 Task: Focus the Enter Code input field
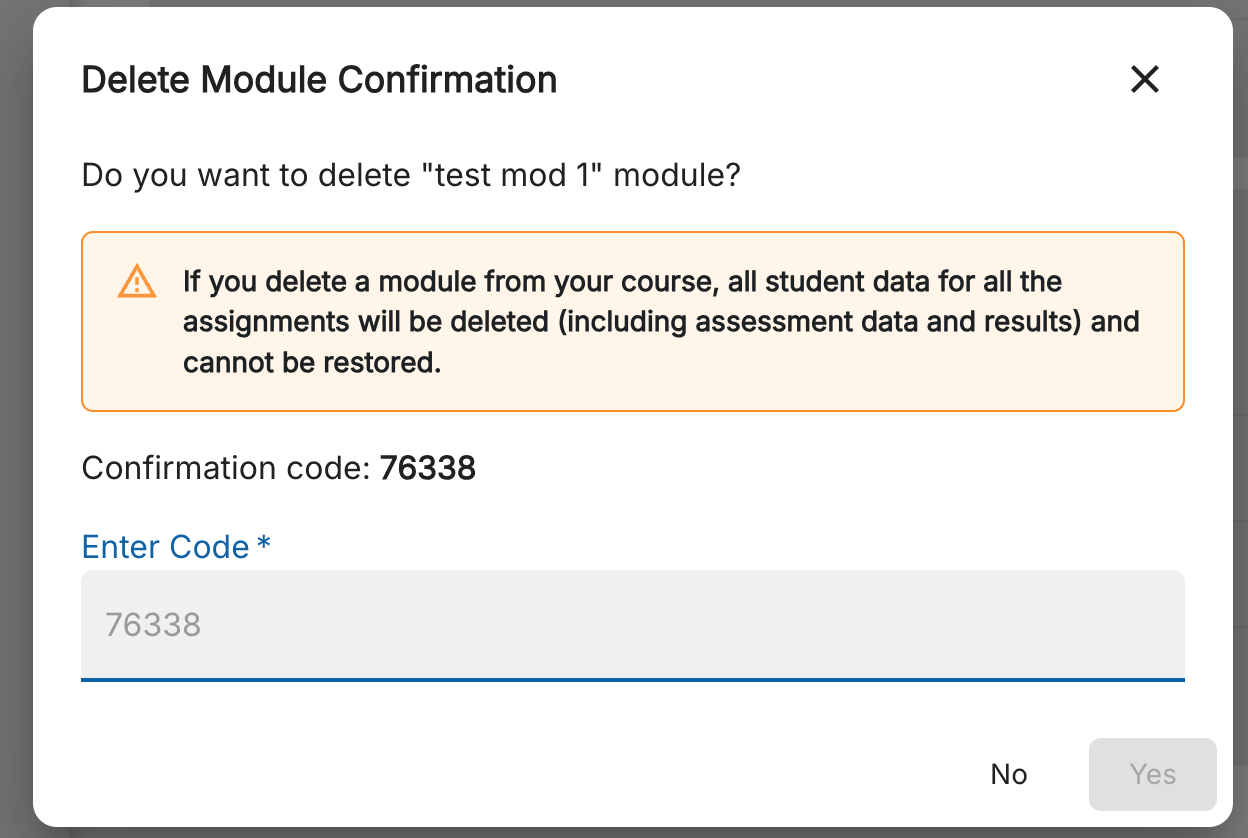(633, 625)
